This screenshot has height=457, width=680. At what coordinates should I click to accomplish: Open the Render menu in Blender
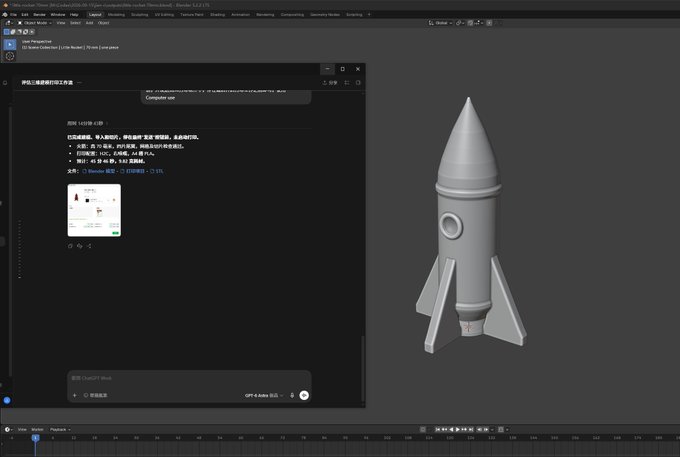click(x=39, y=14)
